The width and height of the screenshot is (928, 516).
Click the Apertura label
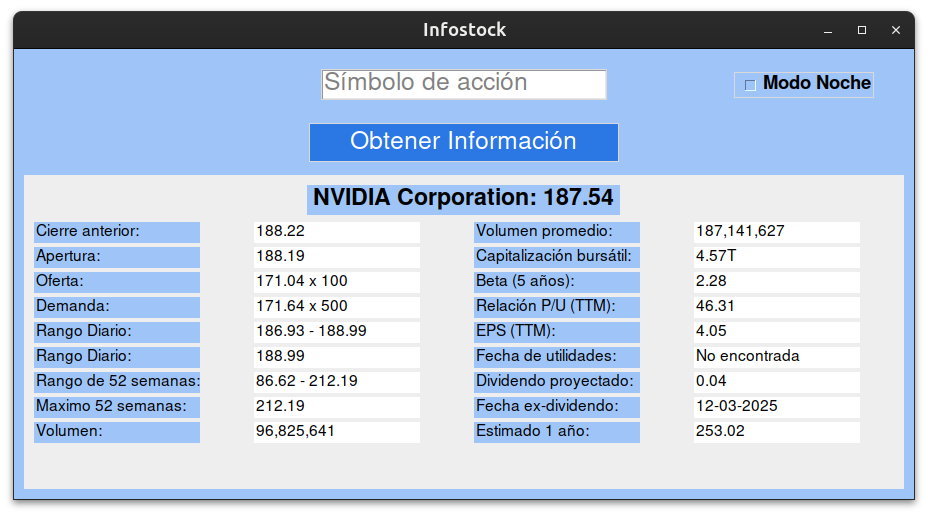117,257
